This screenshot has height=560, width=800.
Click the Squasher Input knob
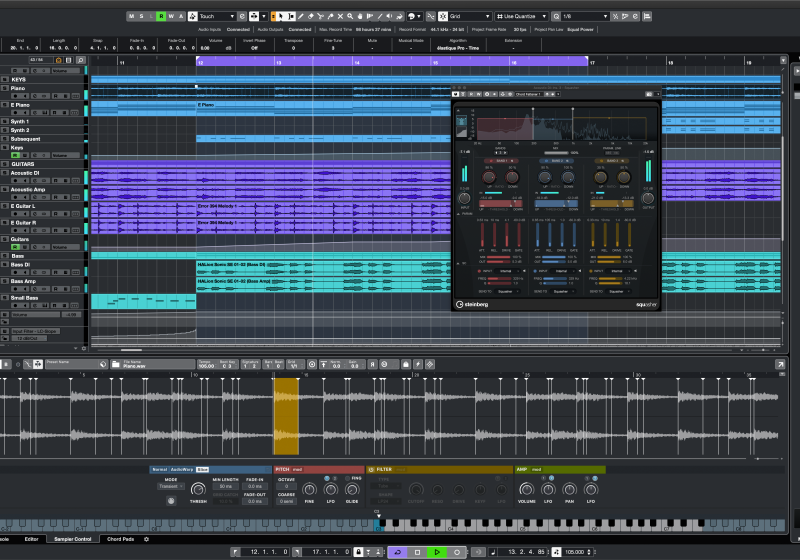[463, 199]
